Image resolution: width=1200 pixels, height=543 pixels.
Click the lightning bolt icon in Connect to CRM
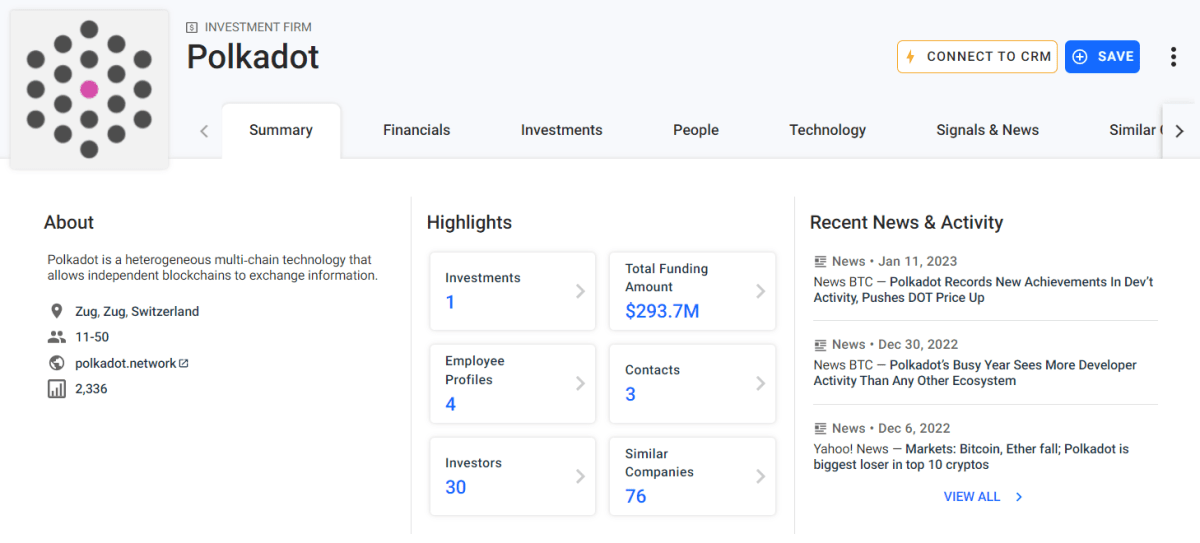click(x=910, y=57)
